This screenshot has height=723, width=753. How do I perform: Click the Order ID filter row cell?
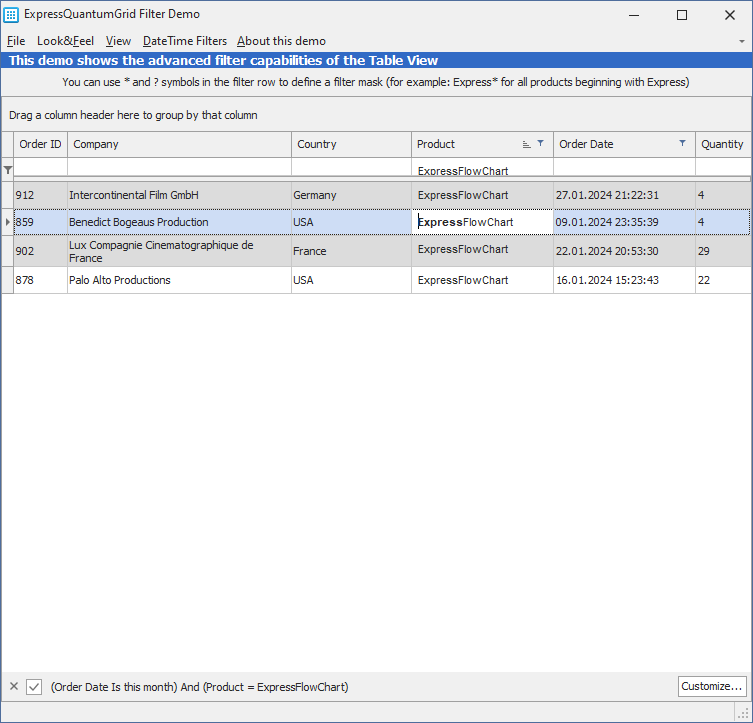pos(40,168)
